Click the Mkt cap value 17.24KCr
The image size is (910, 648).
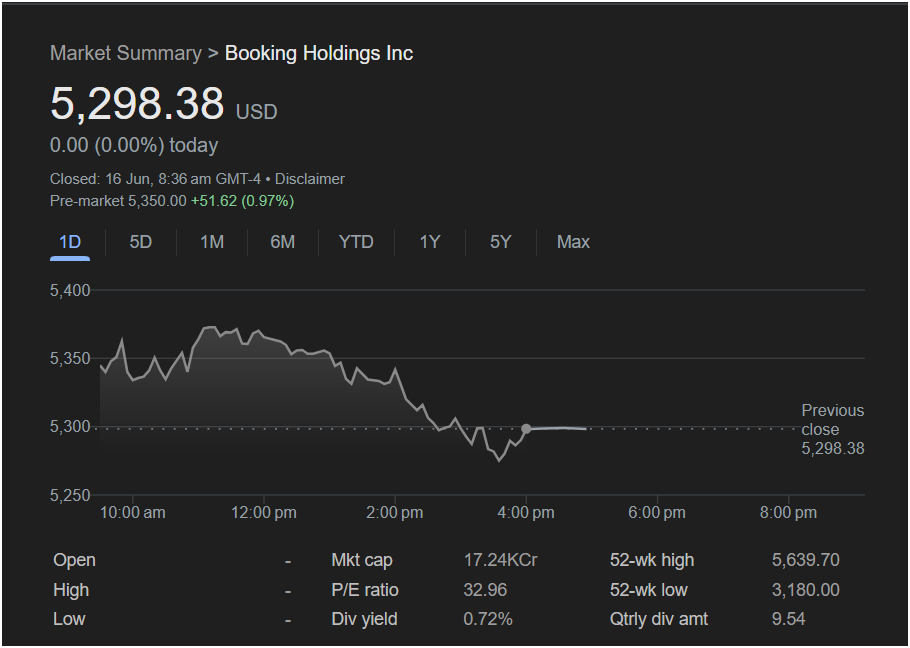click(500, 560)
